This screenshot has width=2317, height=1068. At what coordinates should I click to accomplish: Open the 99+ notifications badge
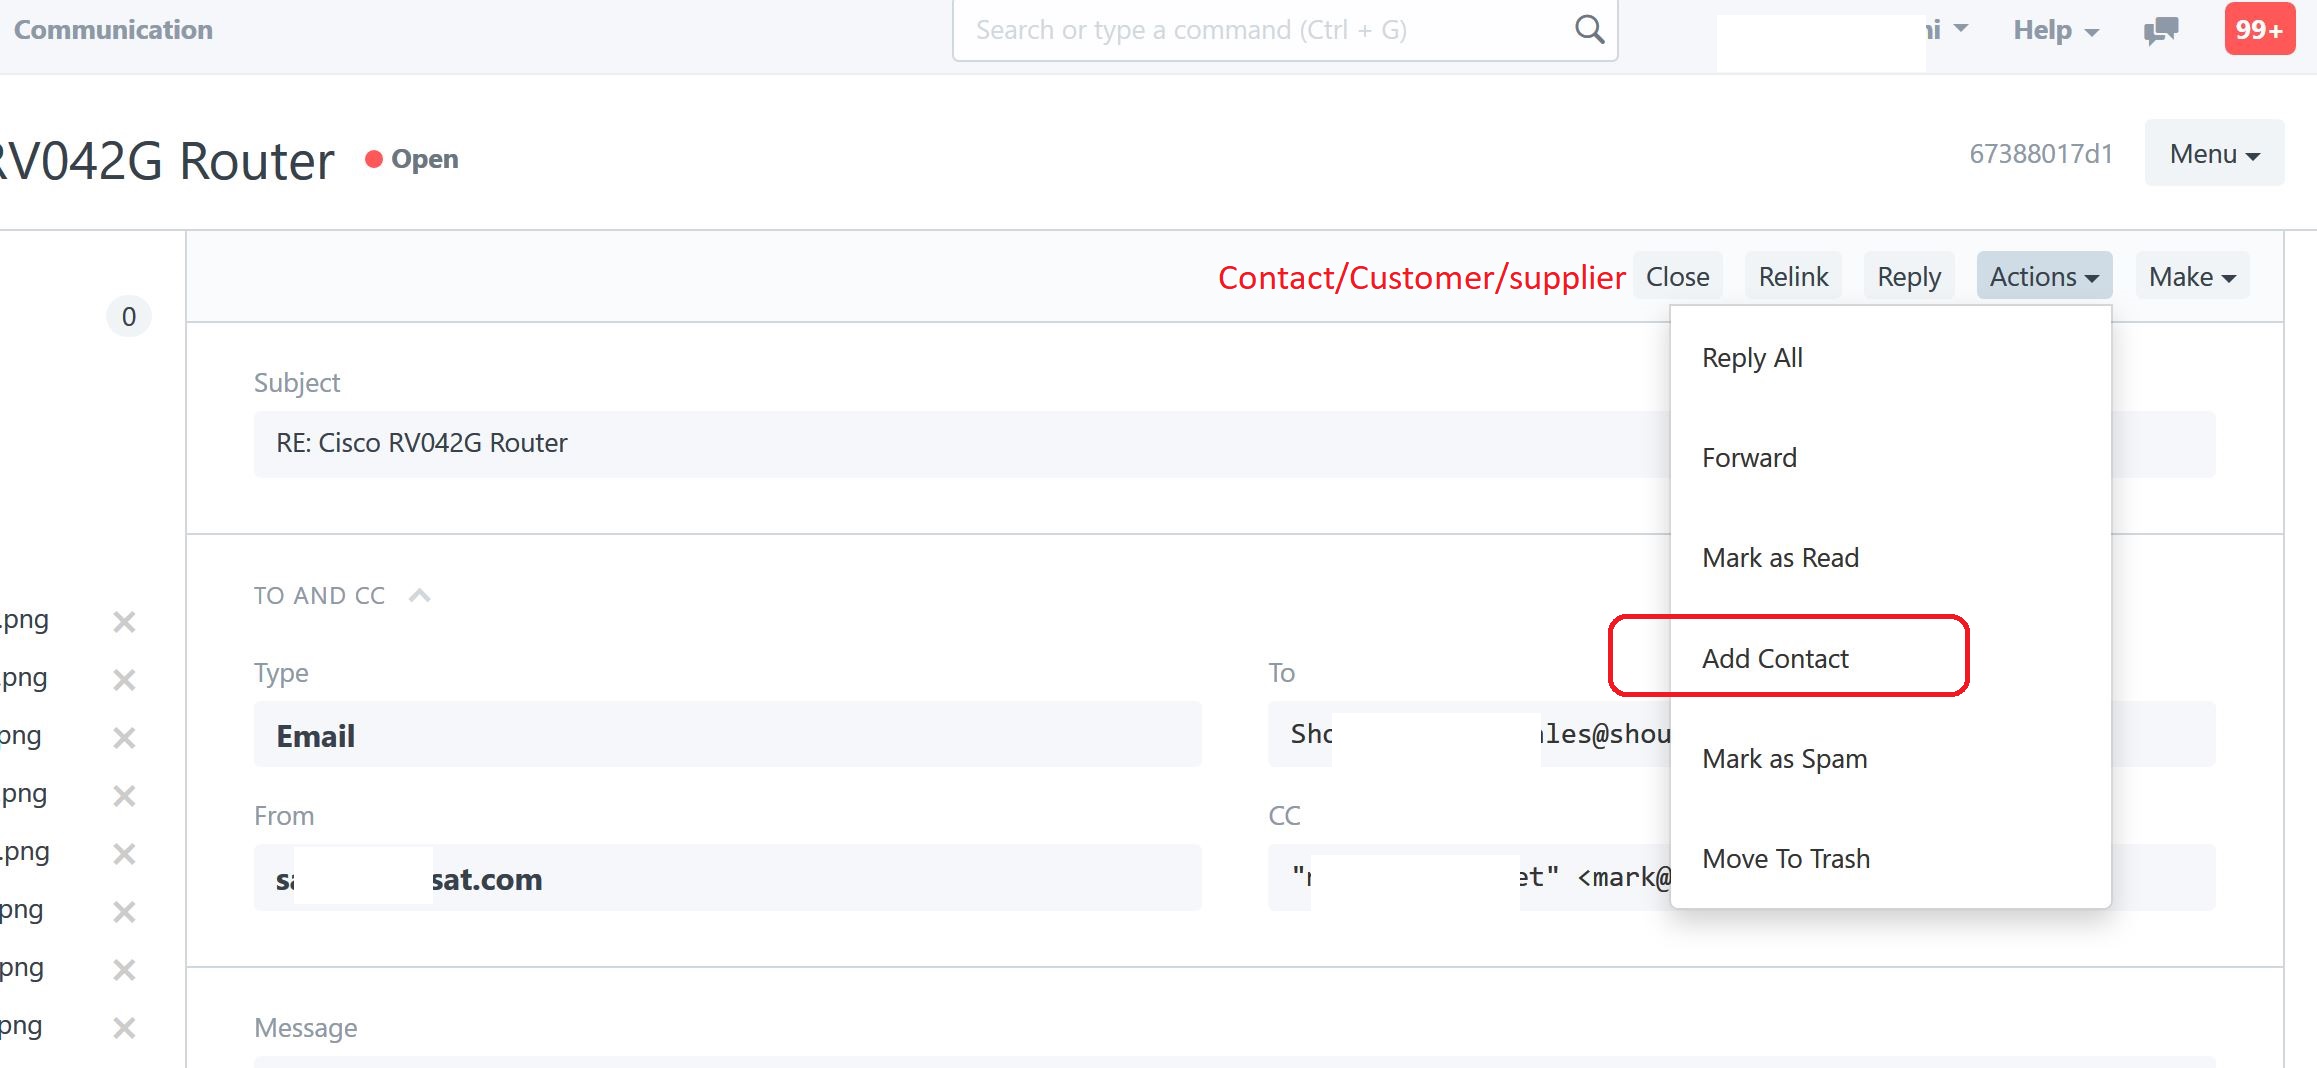[x=2259, y=29]
